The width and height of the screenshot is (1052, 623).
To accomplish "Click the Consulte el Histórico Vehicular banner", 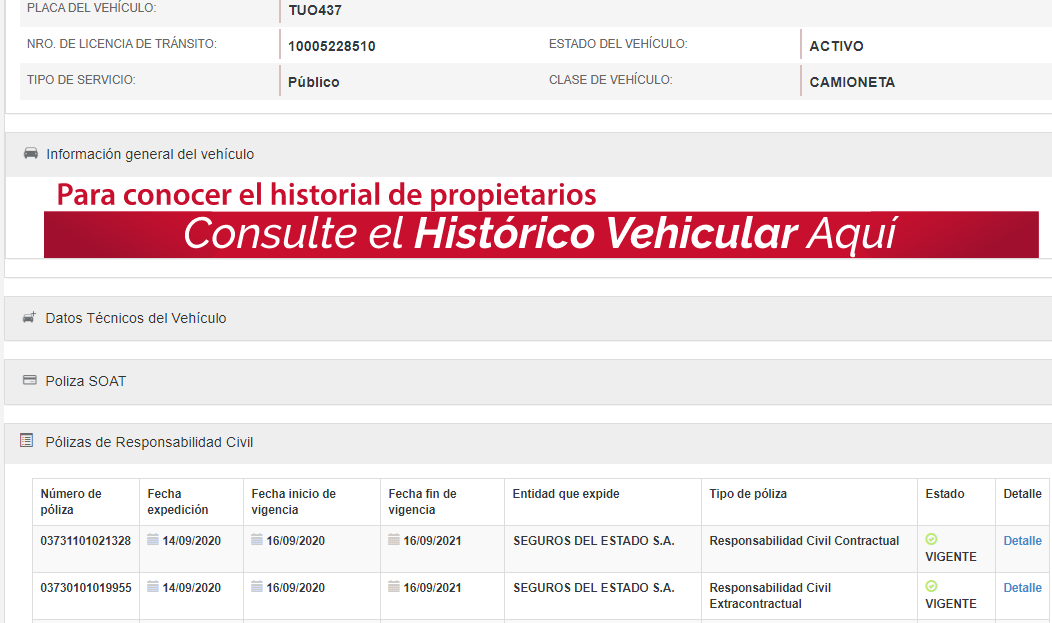I will [540, 234].
